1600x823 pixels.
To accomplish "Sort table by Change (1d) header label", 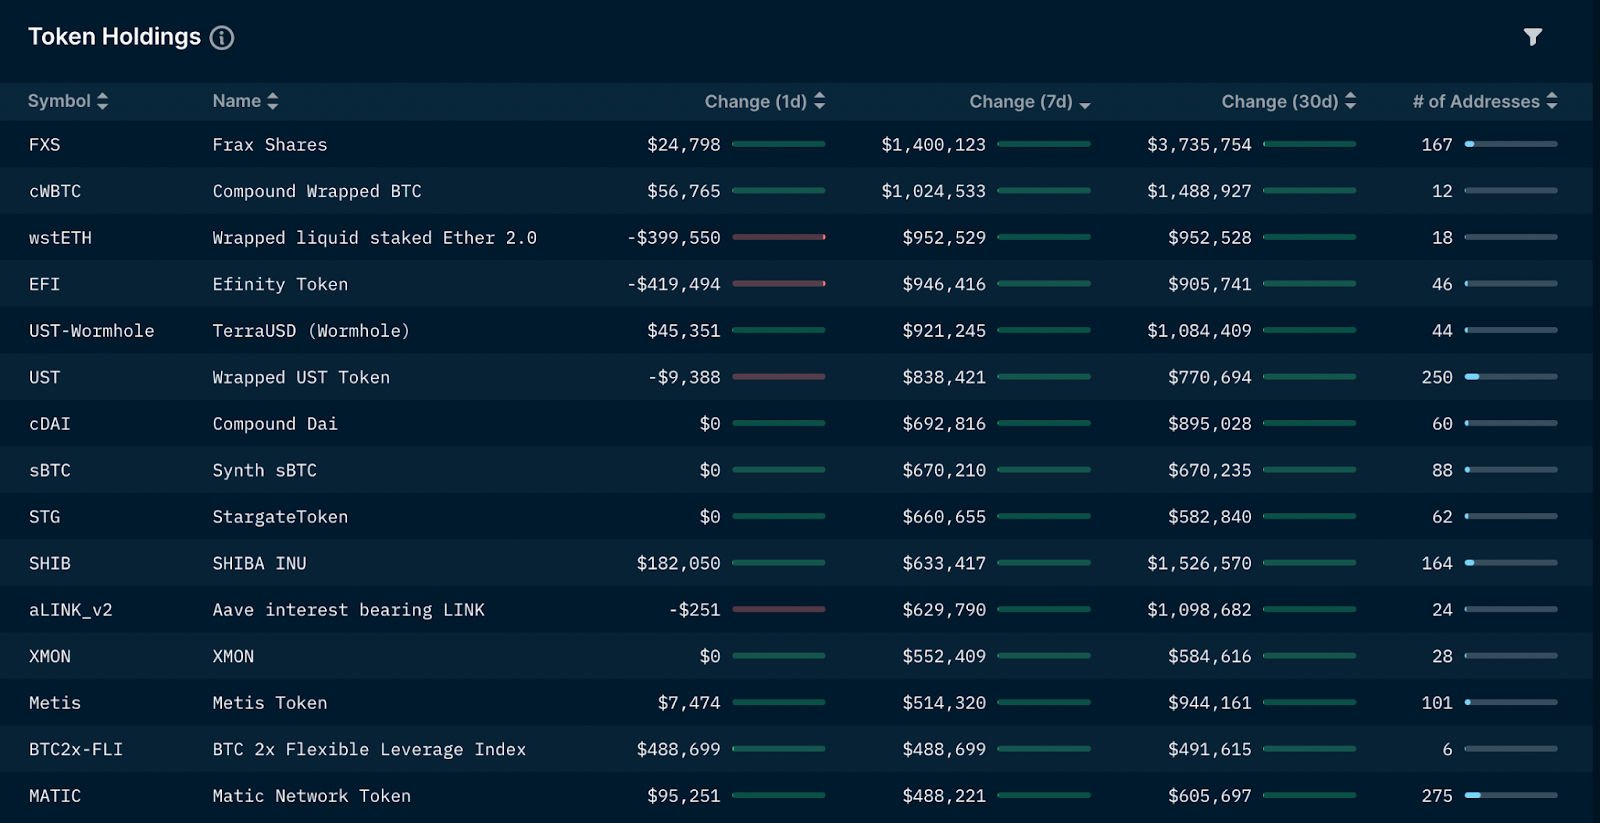I will [755, 101].
